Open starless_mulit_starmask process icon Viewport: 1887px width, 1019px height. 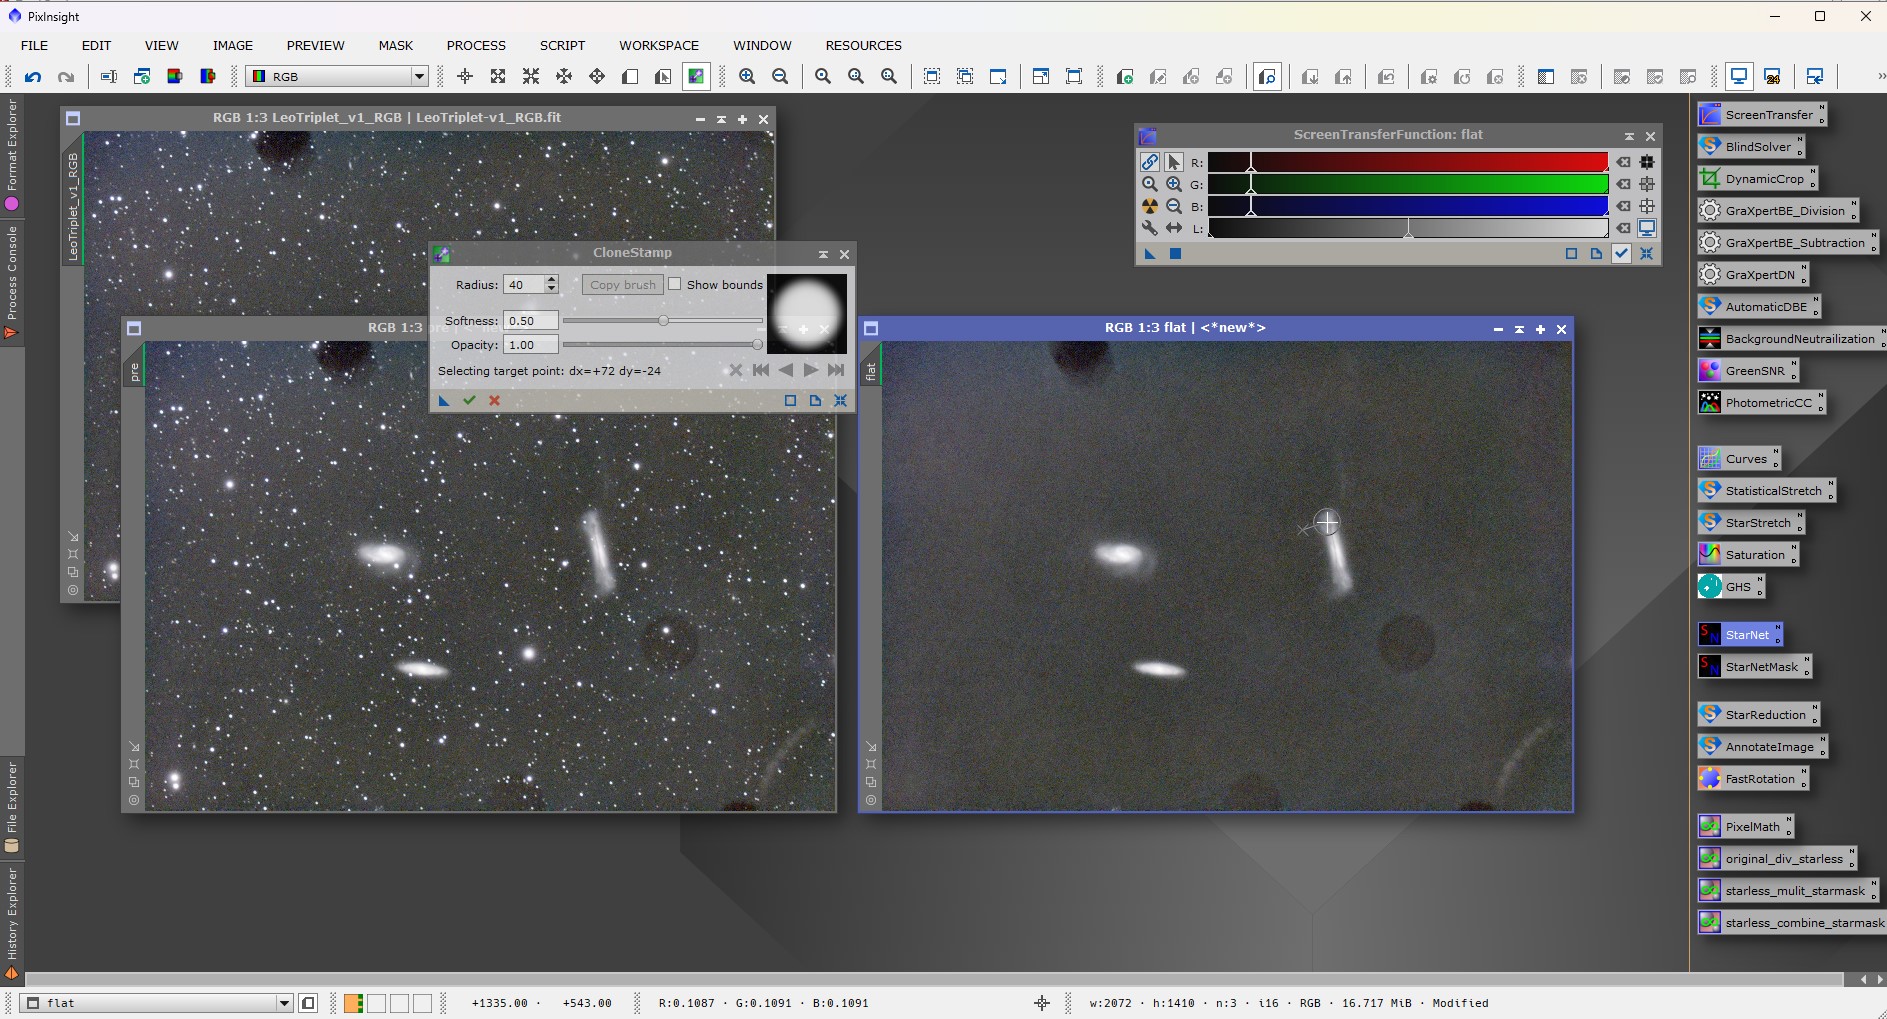tap(1786, 891)
